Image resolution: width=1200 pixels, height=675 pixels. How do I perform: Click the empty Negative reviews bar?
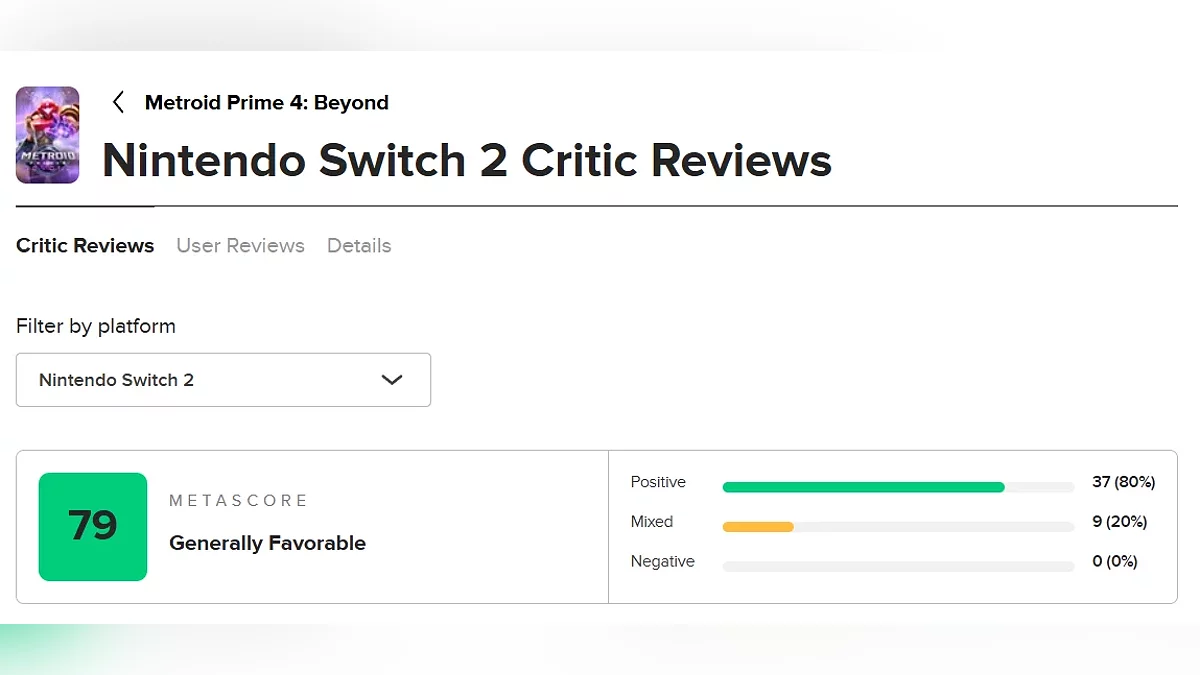898,566
